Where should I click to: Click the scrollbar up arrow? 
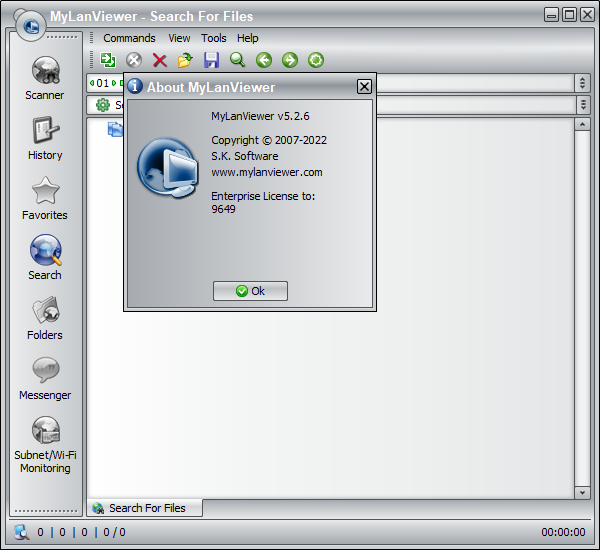[x=582, y=124]
